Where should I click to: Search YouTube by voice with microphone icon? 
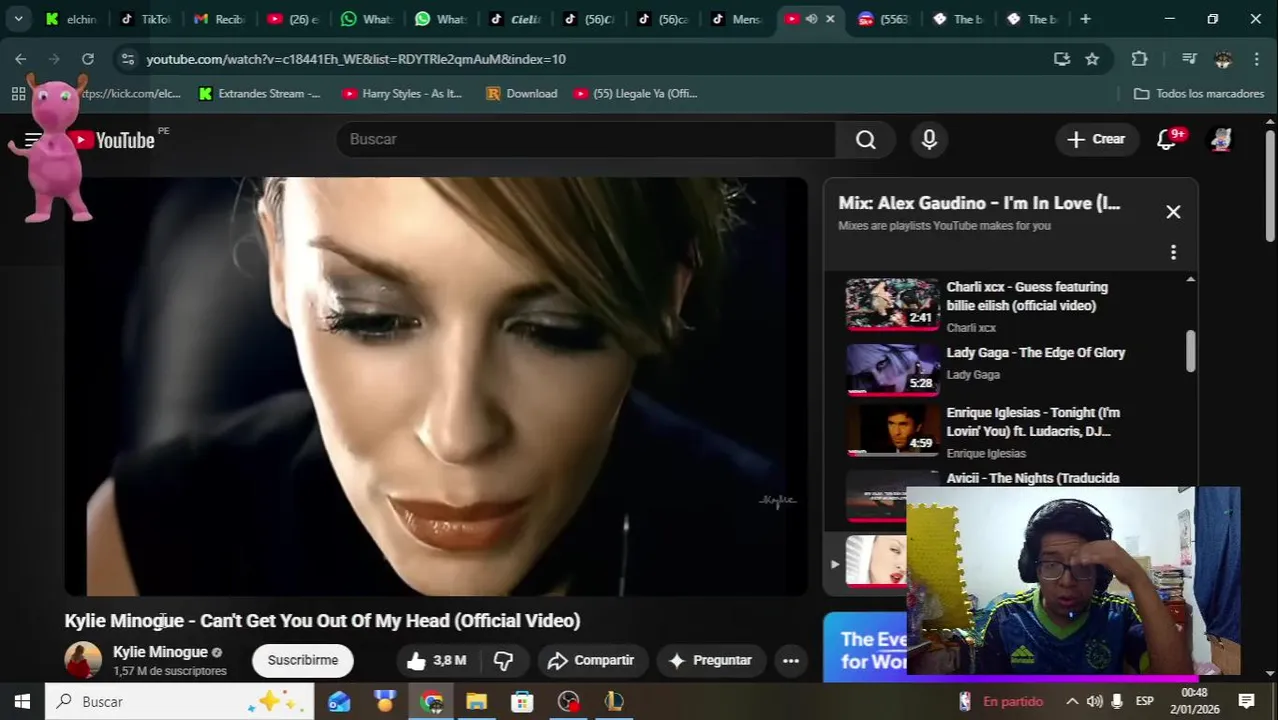(x=929, y=139)
